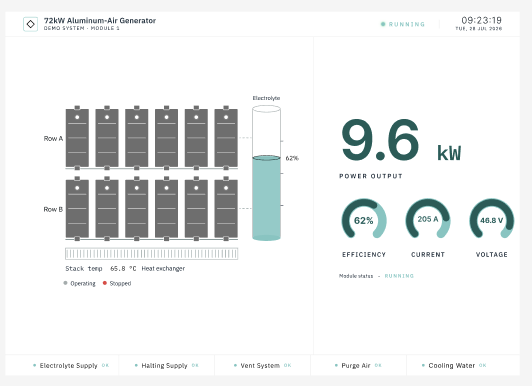Select the leftmost cell in Row B

click(77, 209)
